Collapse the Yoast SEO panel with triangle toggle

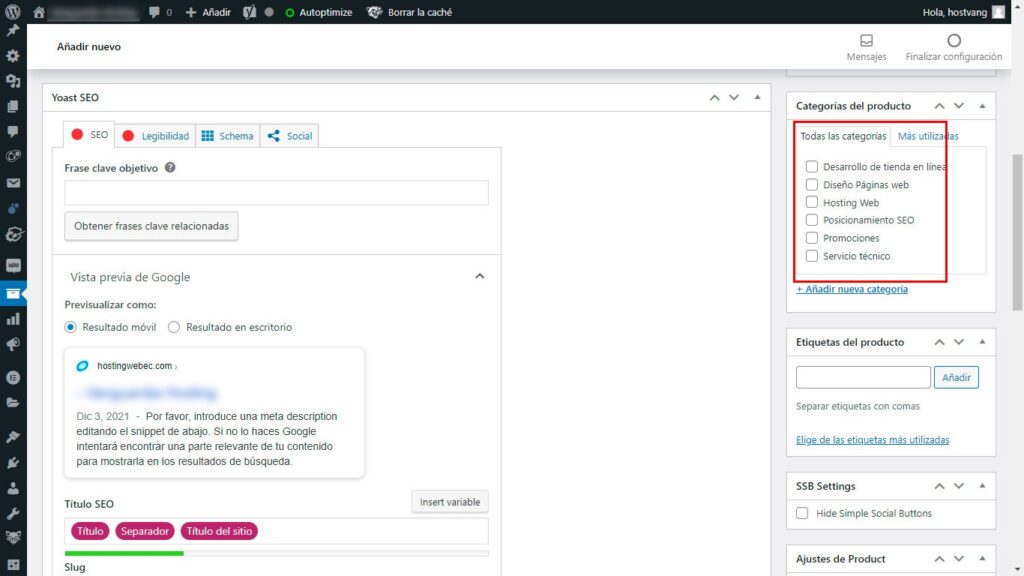pos(757,97)
